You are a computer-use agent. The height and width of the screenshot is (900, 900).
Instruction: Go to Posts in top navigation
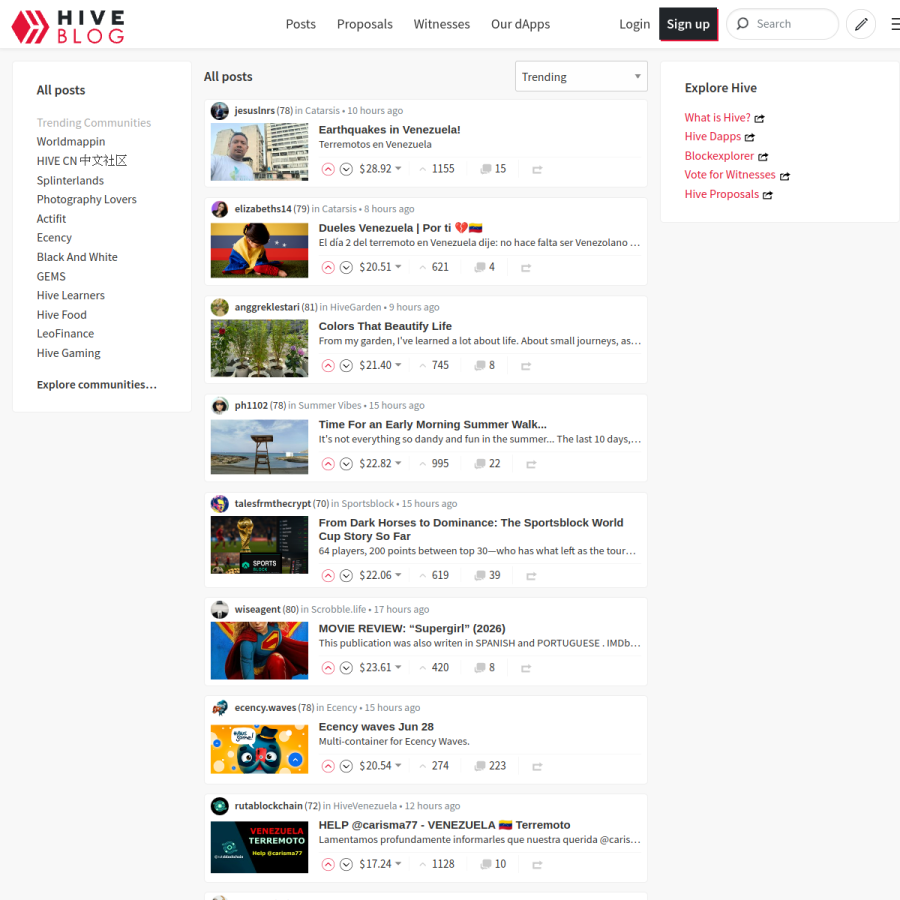[x=301, y=24]
